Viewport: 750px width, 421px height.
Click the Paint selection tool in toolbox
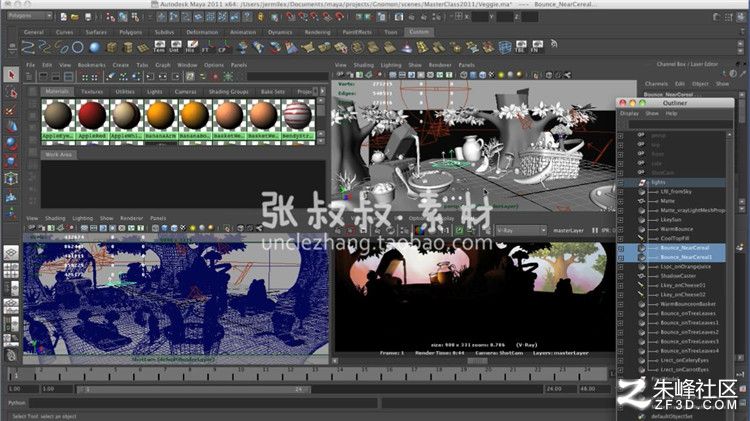click(11, 110)
